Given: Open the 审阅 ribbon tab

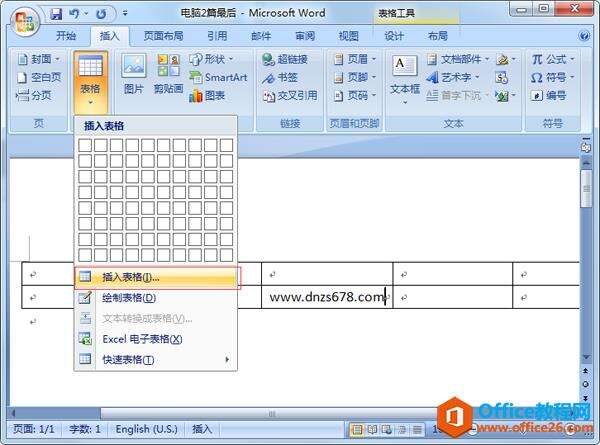Looking at the screenshot, I should click(305, 36).
